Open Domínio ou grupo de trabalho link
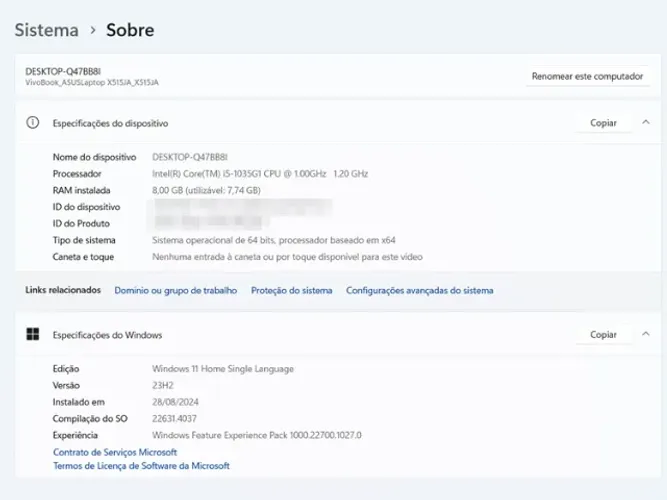The height and width of the screenshot is (500, 667). click(176, 291)
